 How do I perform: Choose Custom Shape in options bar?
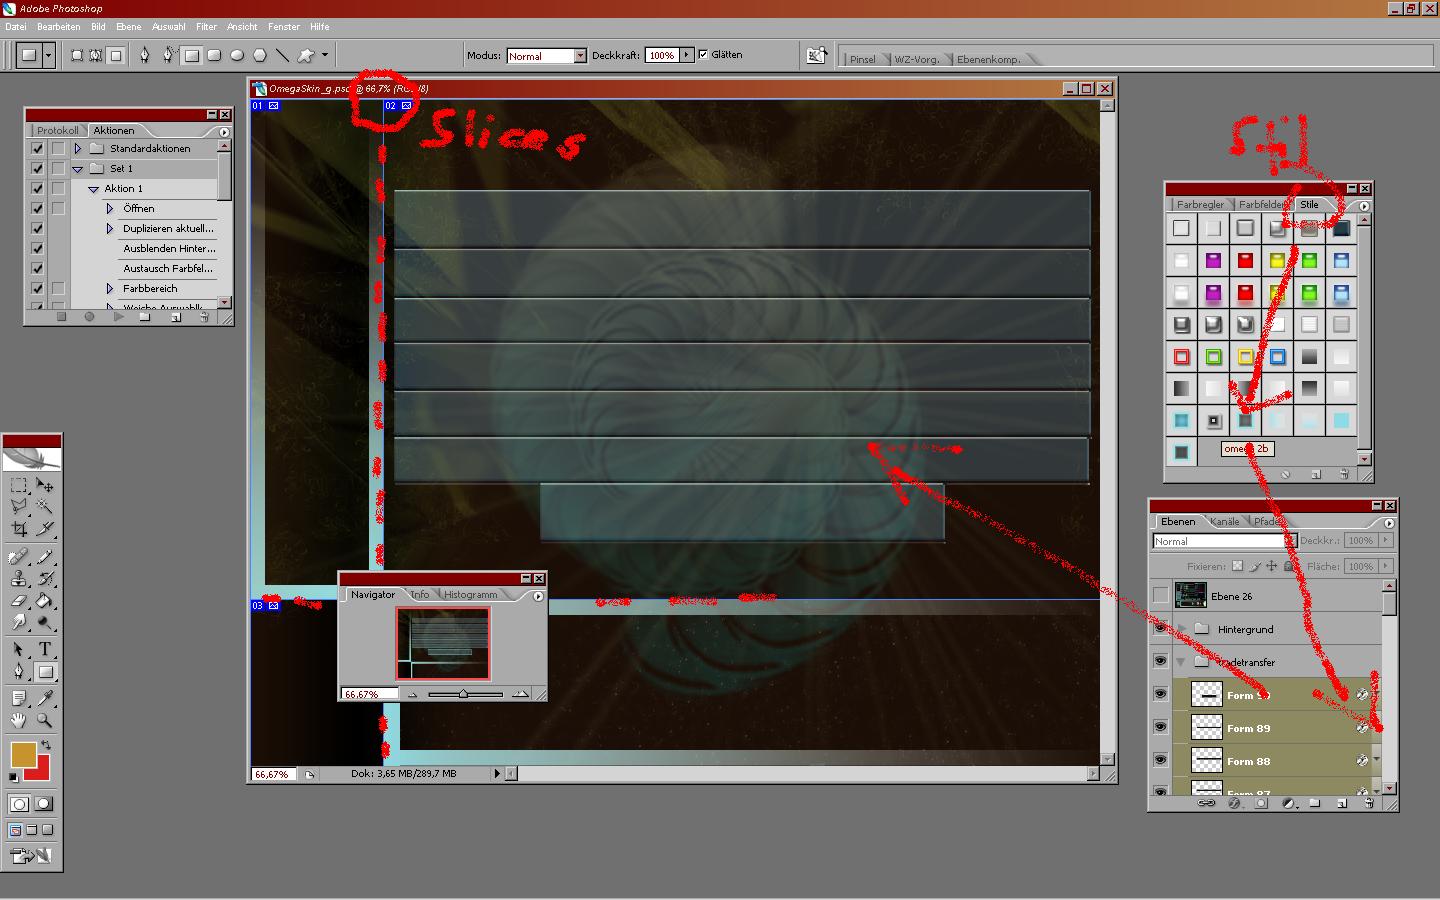[x=305, y=56]
